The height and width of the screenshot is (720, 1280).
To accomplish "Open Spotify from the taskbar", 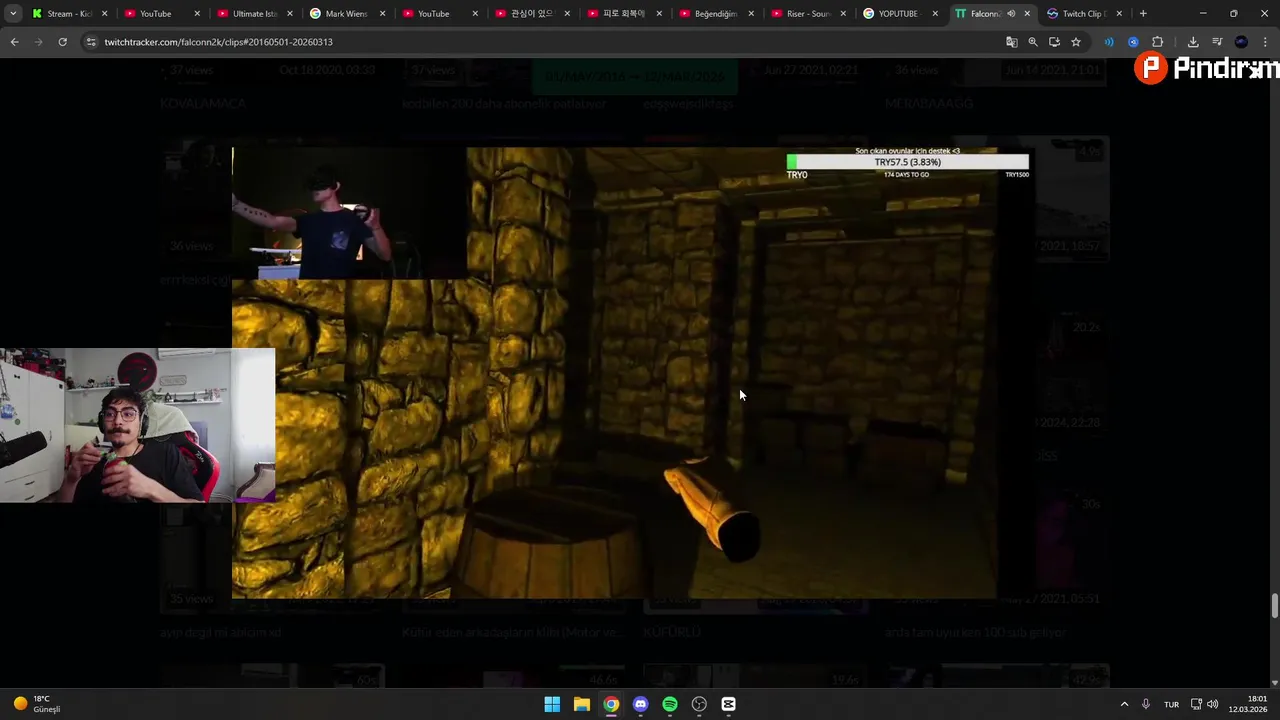I will (x=670, y=704).
